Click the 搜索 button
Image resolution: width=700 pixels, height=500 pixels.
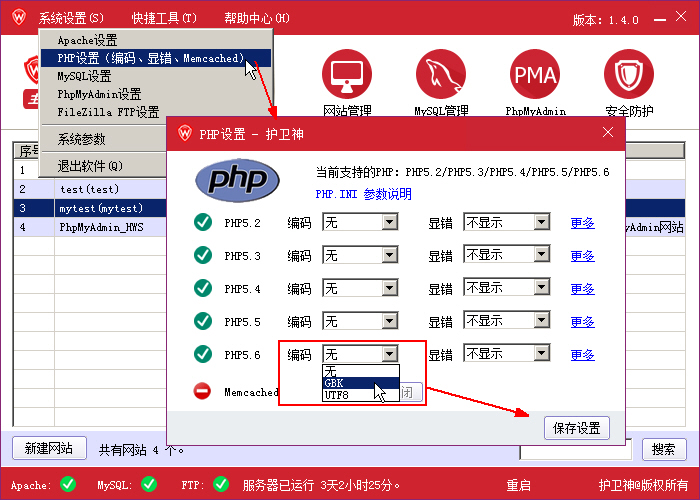tap(664, 449)
